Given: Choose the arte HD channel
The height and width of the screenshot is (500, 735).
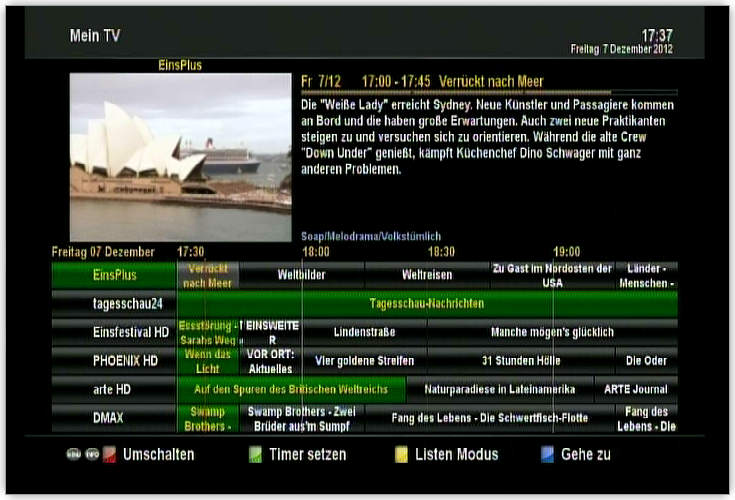Looking at the screenshot, I should (114, 389).
